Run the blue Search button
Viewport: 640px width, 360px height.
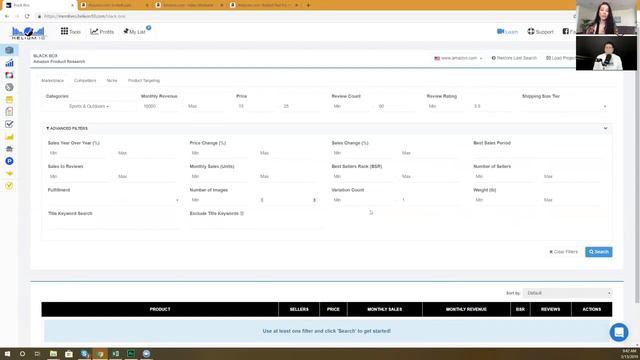(x=598, y=252)
